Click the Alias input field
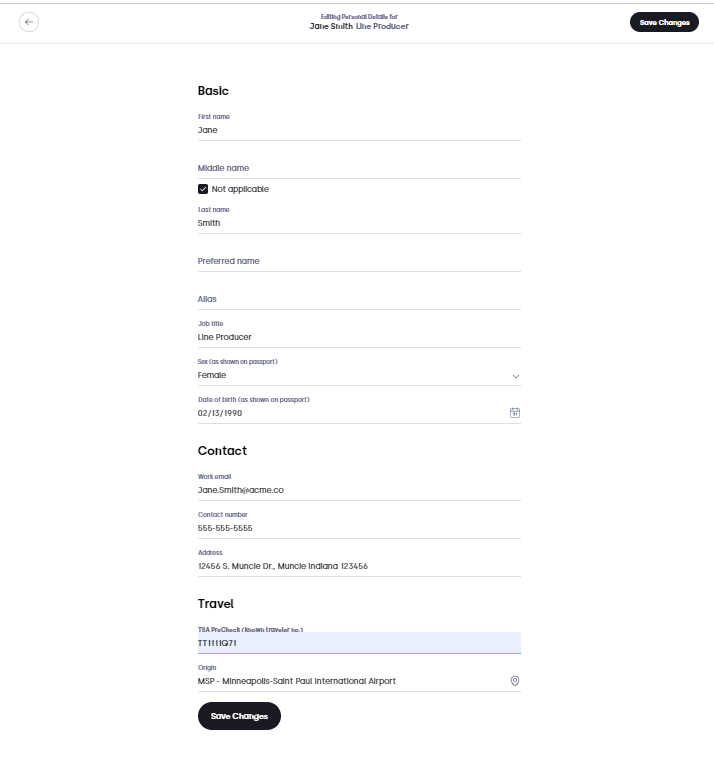 click(359, 299)
